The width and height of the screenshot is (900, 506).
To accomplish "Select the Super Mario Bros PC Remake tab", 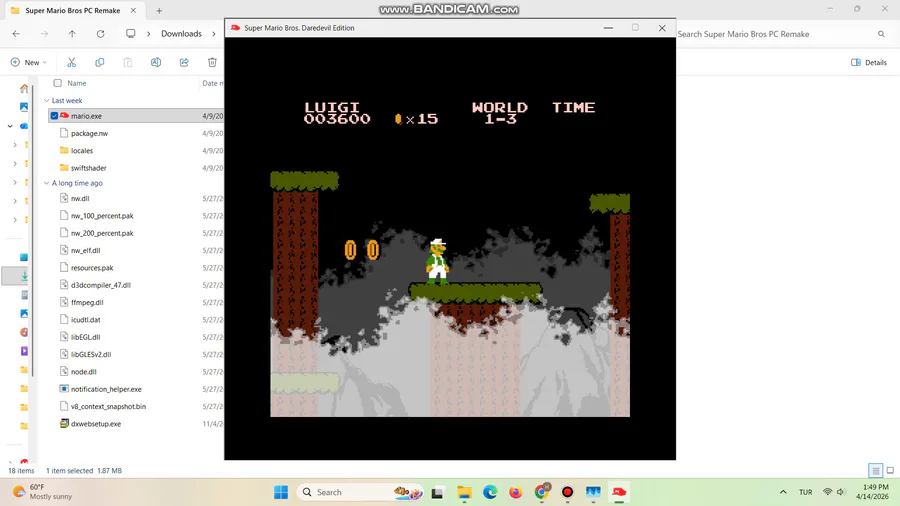I will point(73,10).
